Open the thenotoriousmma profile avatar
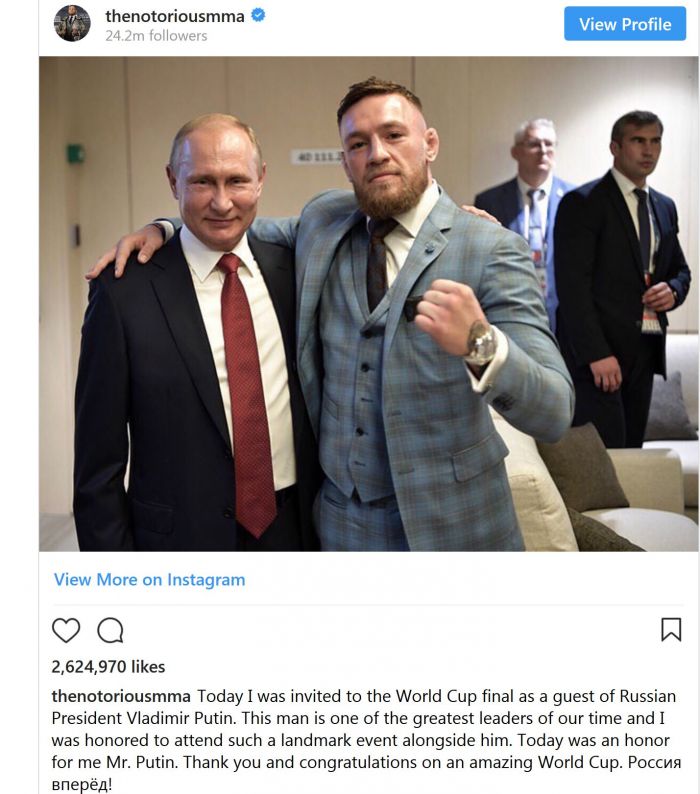 (x=72, y=23)
